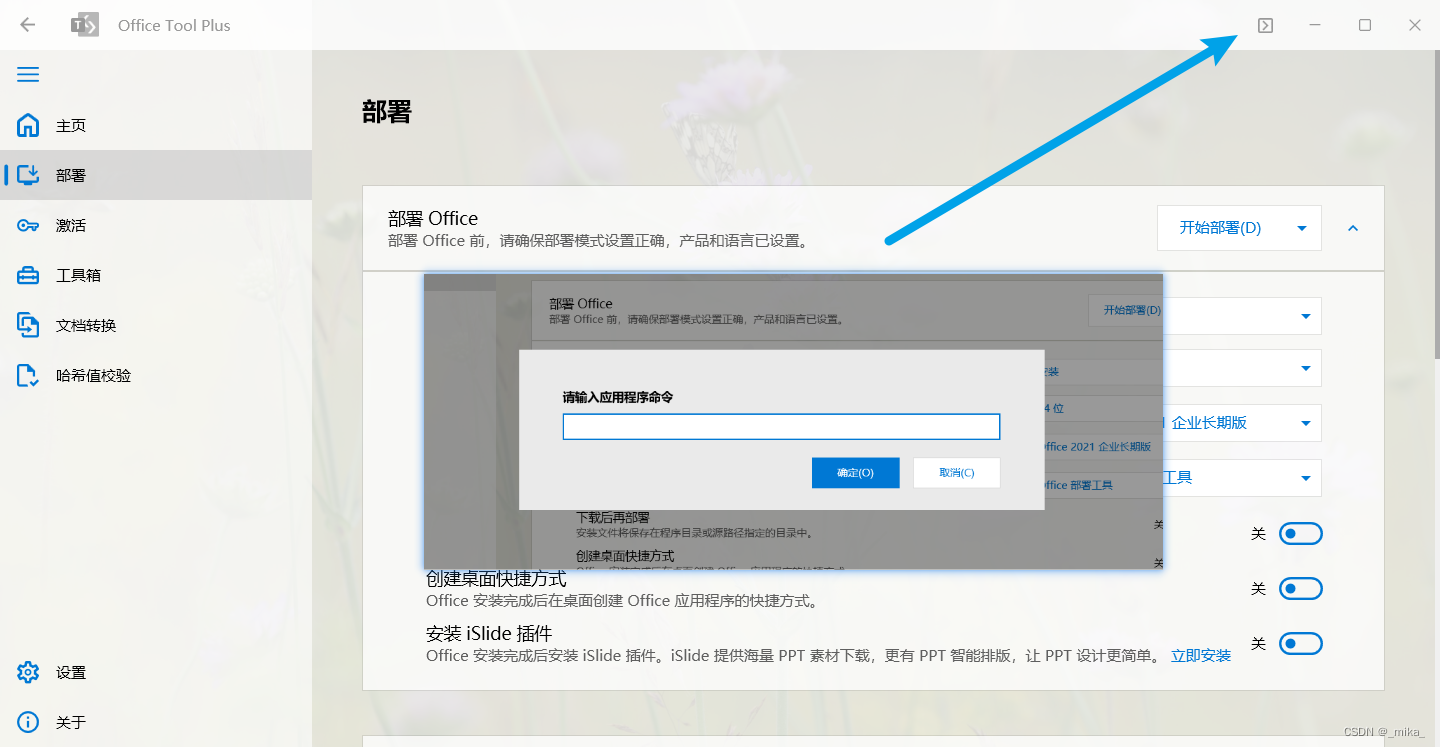Click the hash check icon for 哈希值校验
1440x747 pixels.
coord(28,375)
